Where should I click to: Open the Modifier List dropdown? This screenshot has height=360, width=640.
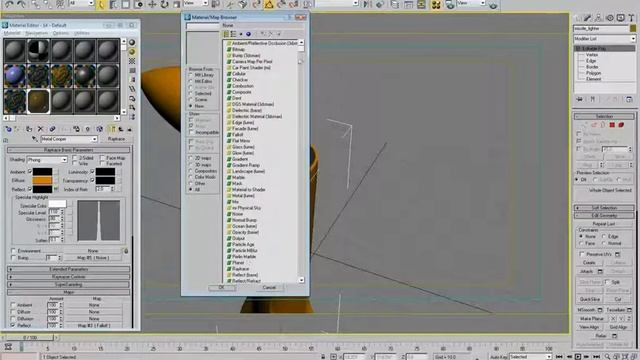click(x=604, y=38)
